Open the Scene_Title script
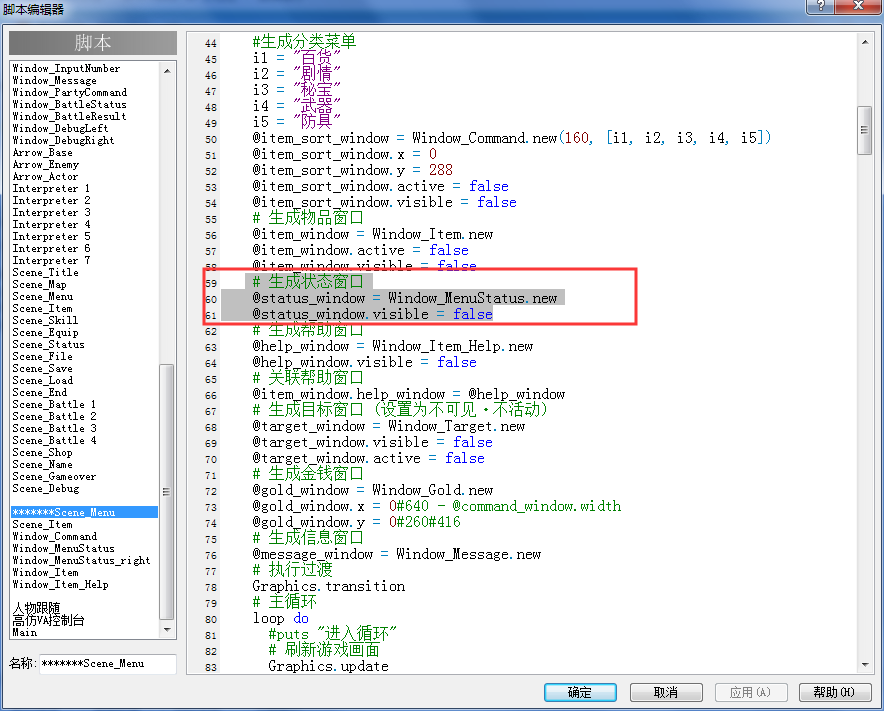This screenshot has height=711, width=884. [x=45, y=272]
